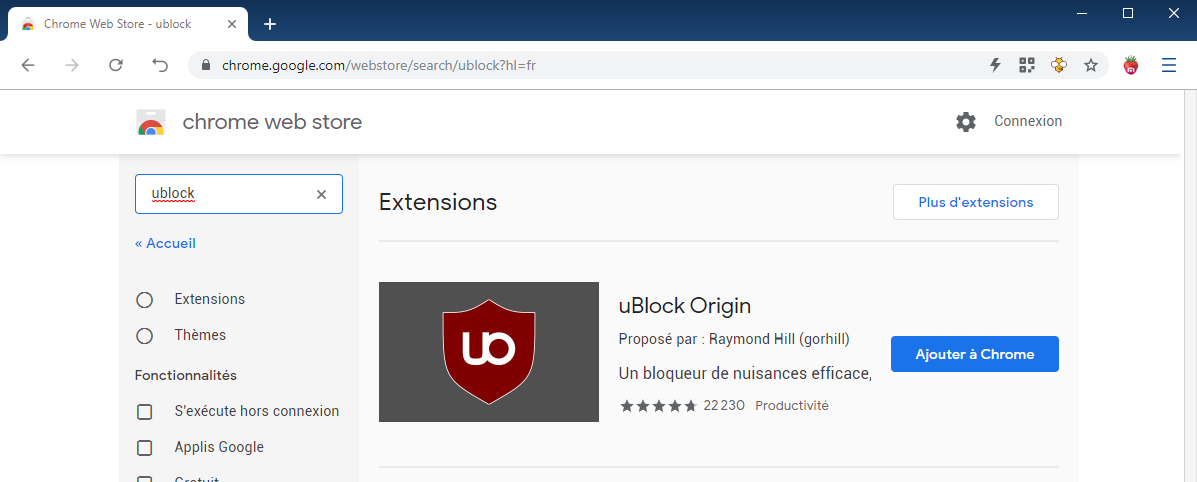This screenshot has width=1197, height=482.
Task: Open the QR code generator icon
Action: [x=1027, y=65]
